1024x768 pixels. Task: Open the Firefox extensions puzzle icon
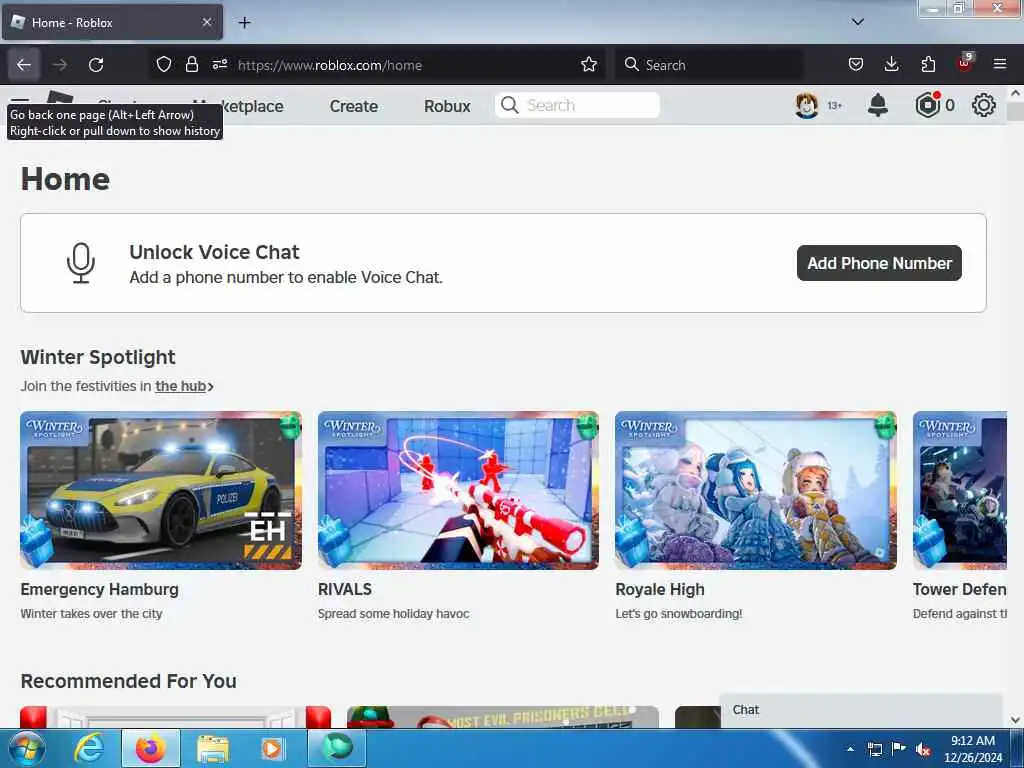coord(928,65)
